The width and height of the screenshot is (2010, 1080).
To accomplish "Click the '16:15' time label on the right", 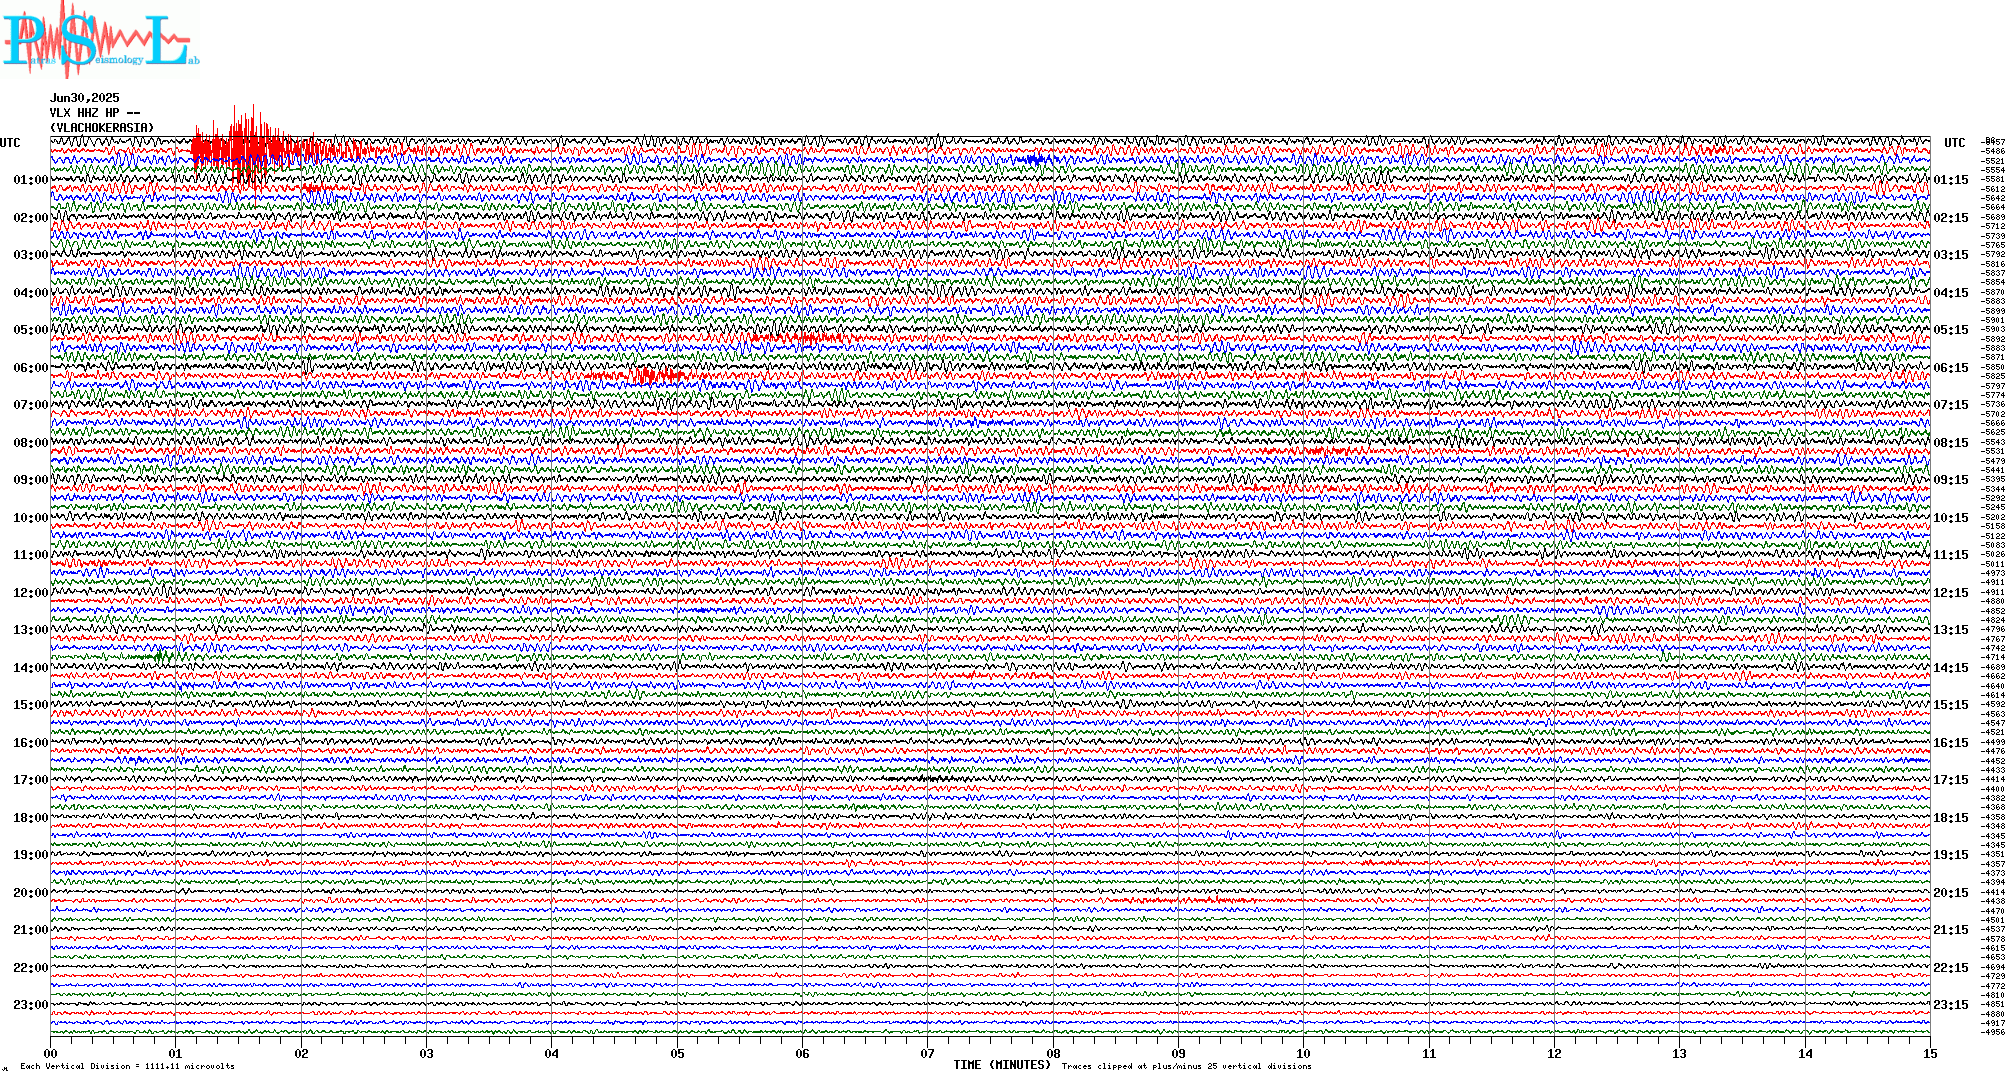I will [x=1951, y=743].
